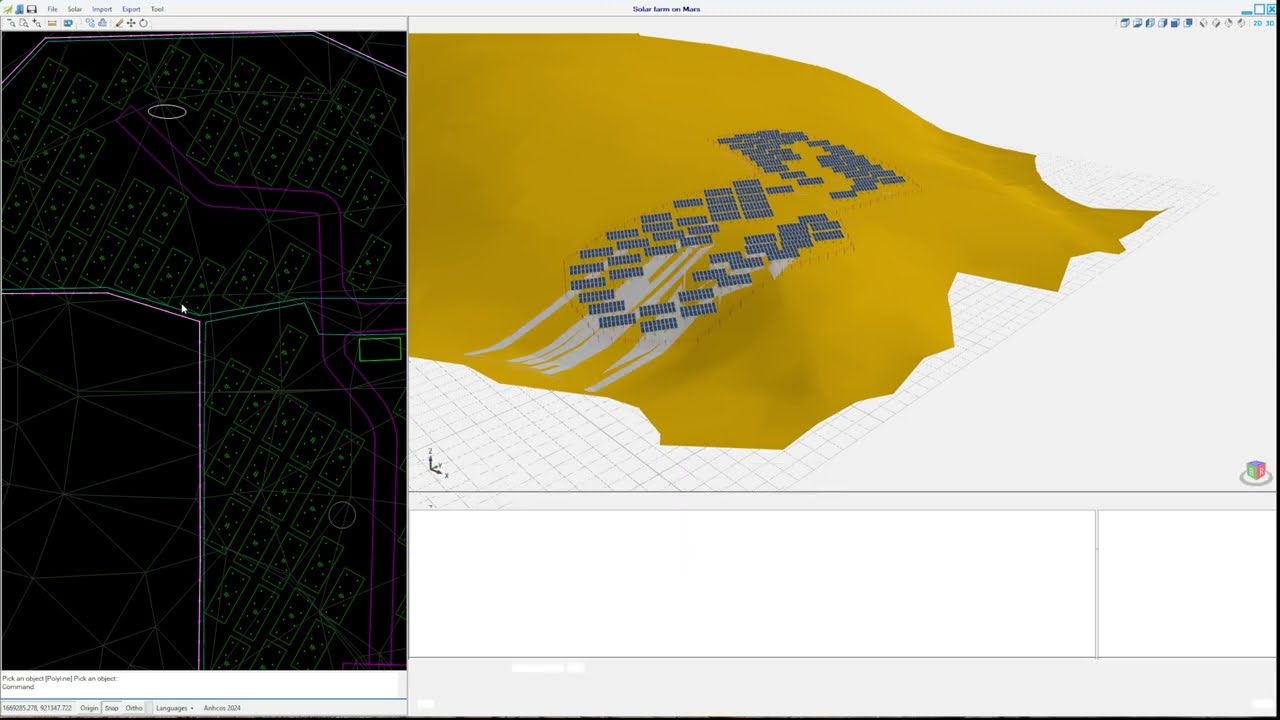
Task: Select the pencil edit tool
Action: coord(119,23)
